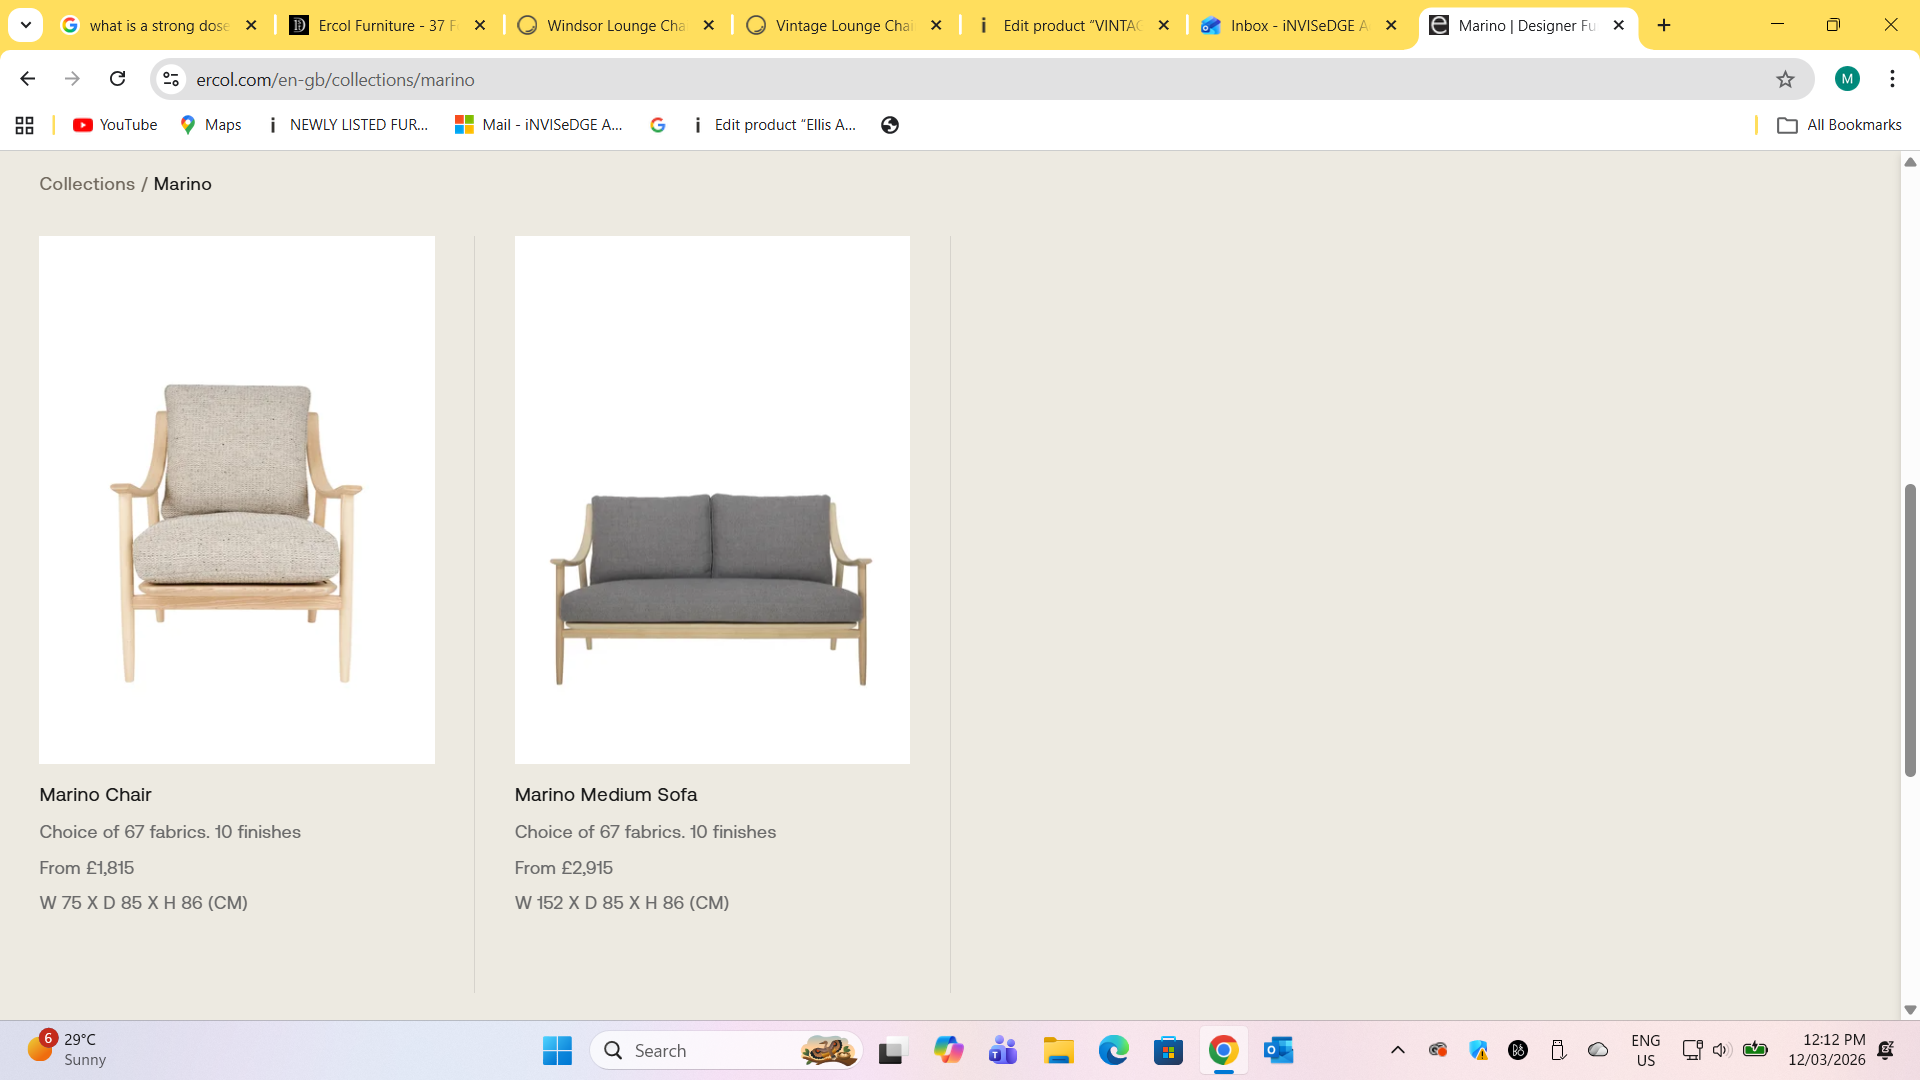The width and height of the screenshot is (1920, 1080).
Task: Close the Vintage Lounge Chair tab
Action: click(x=936, y=25)
